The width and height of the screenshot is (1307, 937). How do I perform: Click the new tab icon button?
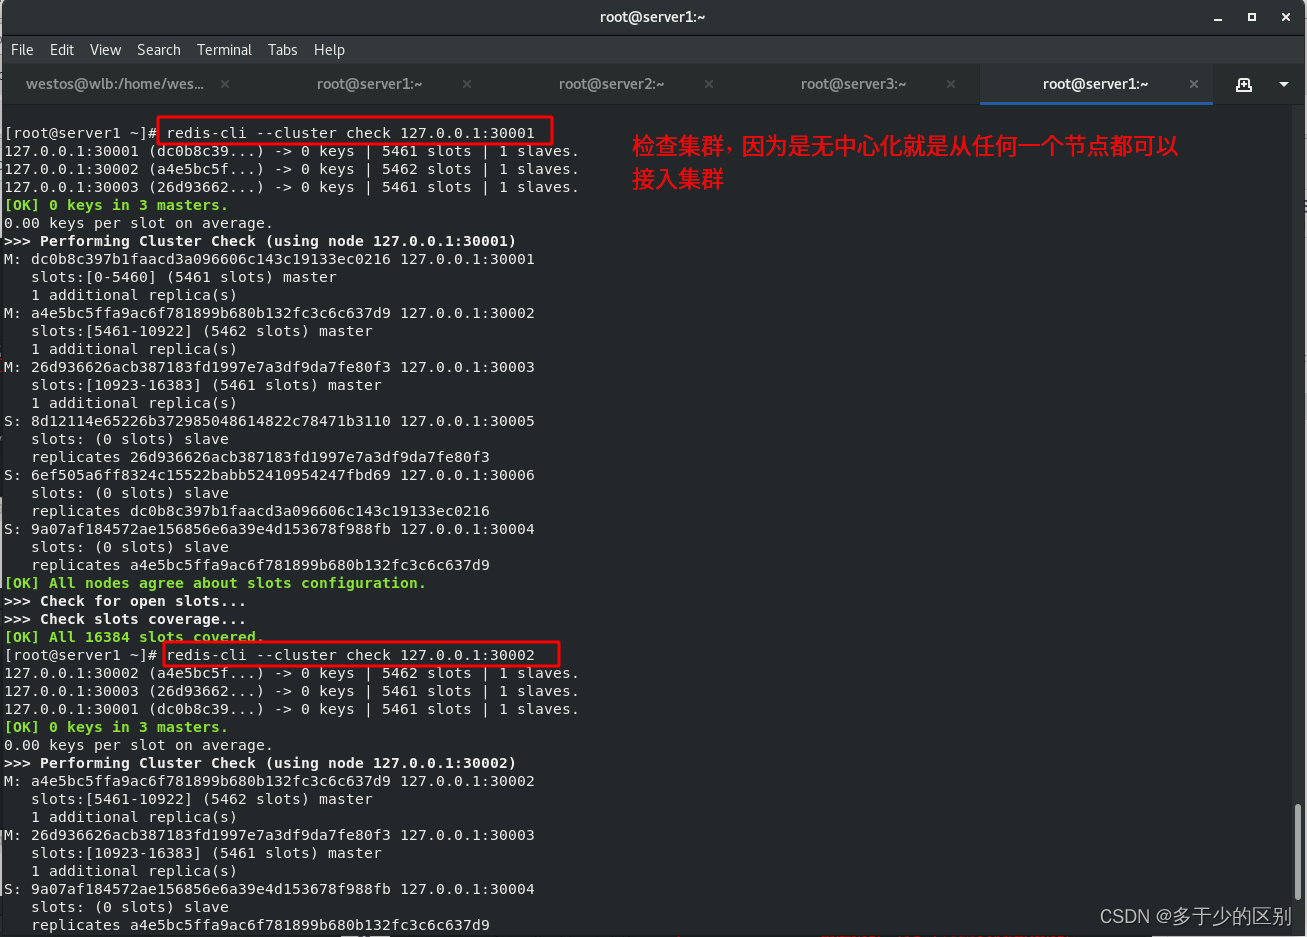coord(1244,85)
